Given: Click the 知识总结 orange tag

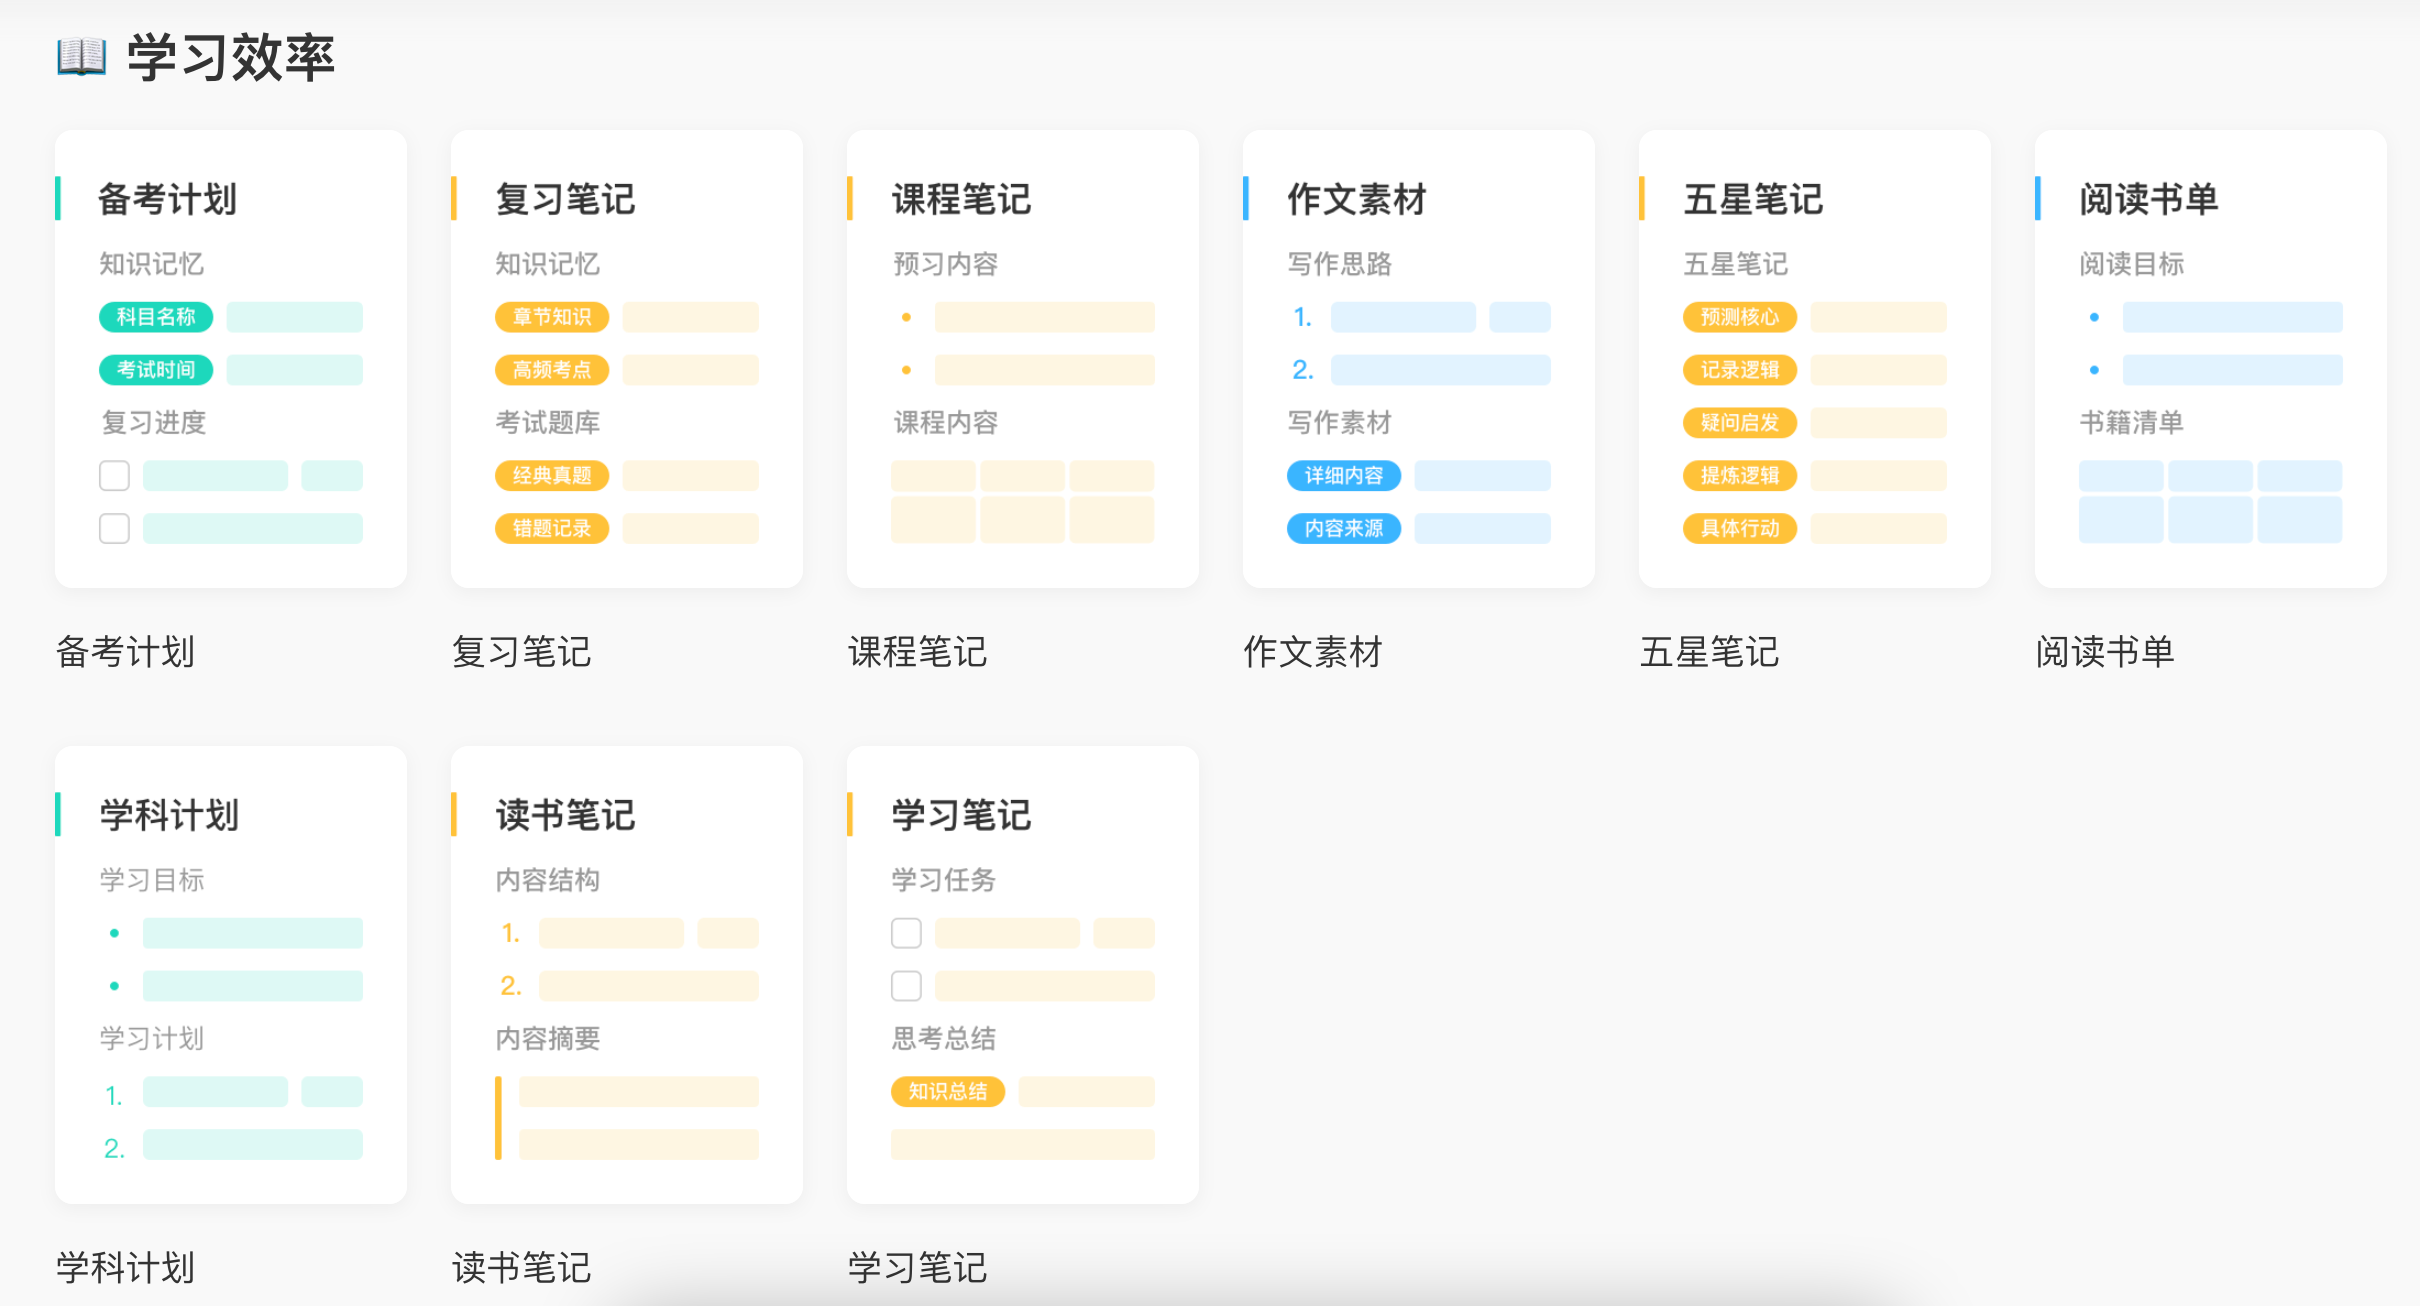Looking at the screenshot, I should (x=948, y=1091).
